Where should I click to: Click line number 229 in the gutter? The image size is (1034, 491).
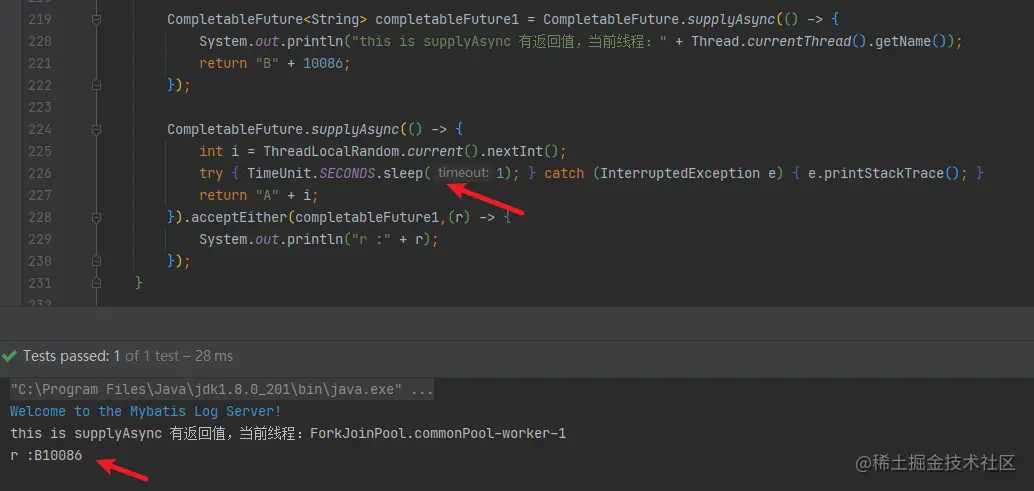tap(40, 239)
